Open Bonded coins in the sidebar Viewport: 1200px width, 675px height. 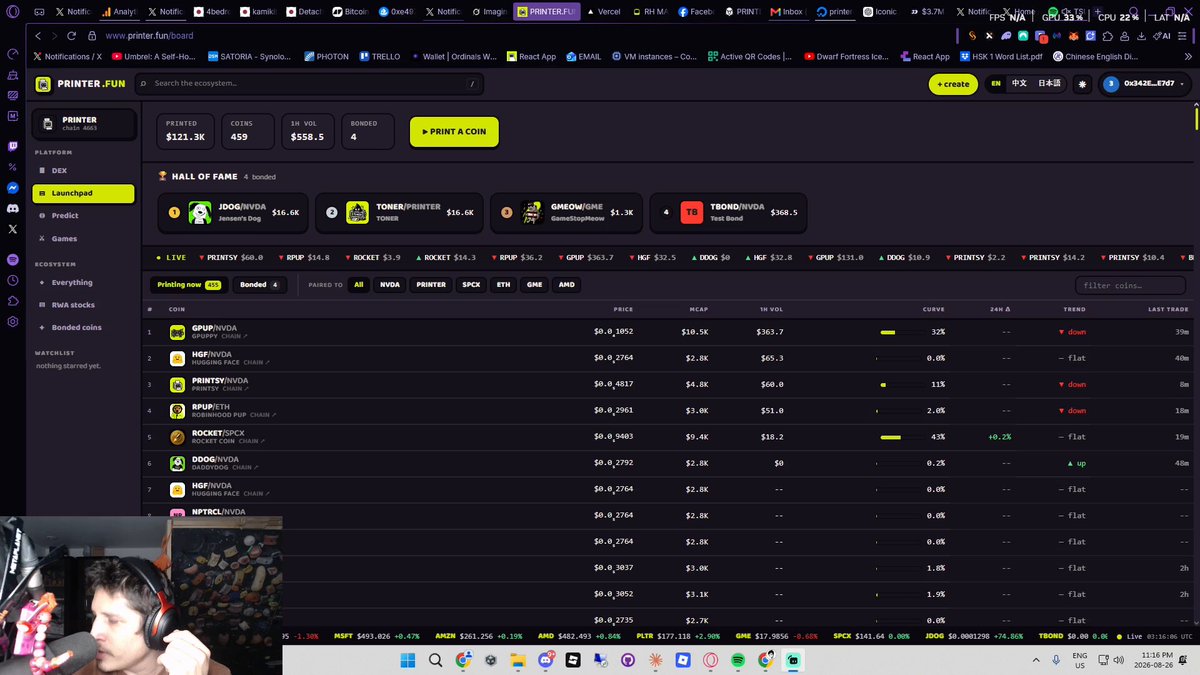83,327
